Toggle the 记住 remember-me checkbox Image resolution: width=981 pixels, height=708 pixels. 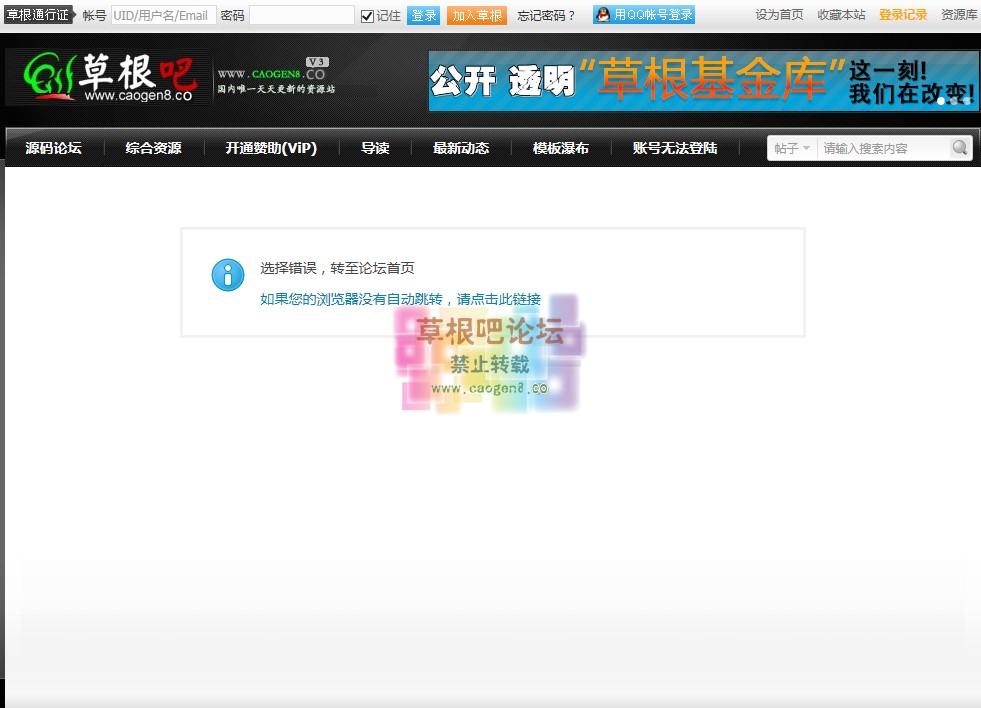(x=367, y=16)
